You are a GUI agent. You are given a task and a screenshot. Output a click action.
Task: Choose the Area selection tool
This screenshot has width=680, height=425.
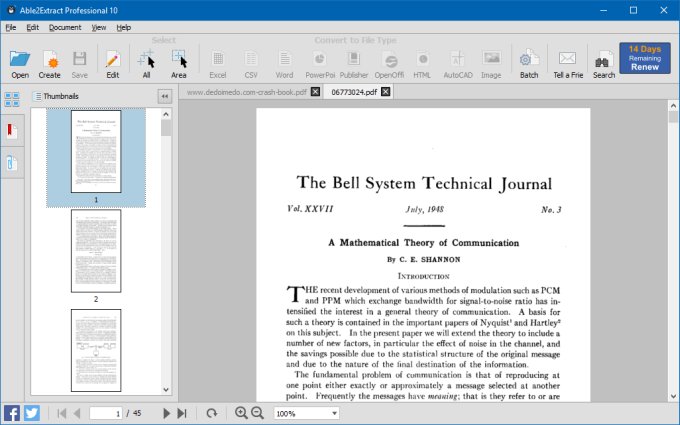pos(179,64)
